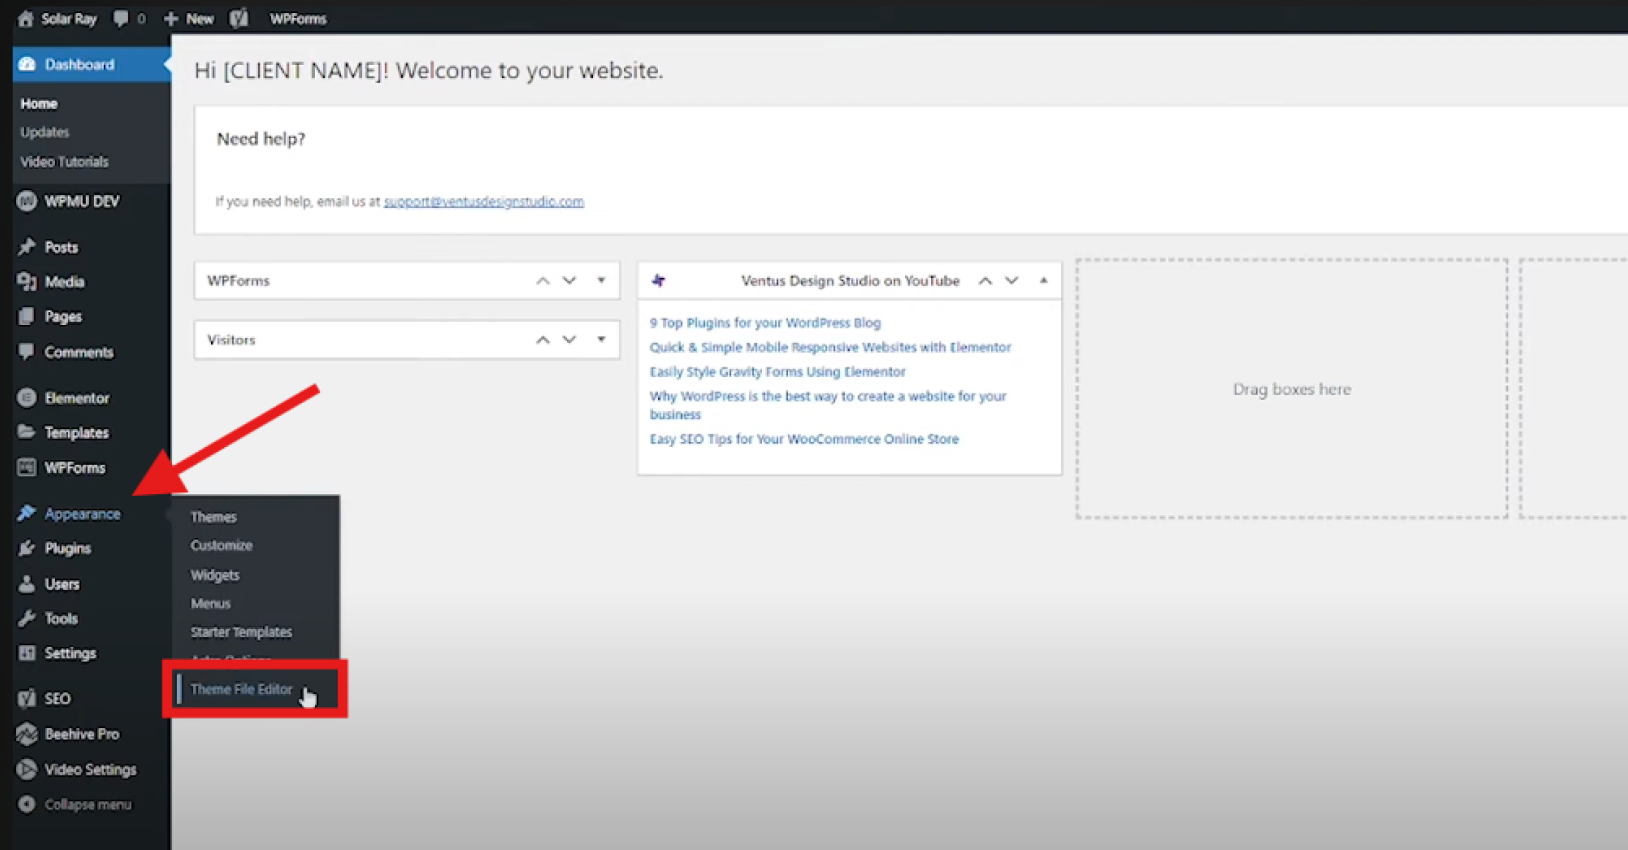Click the New button in admin bar

189,18
